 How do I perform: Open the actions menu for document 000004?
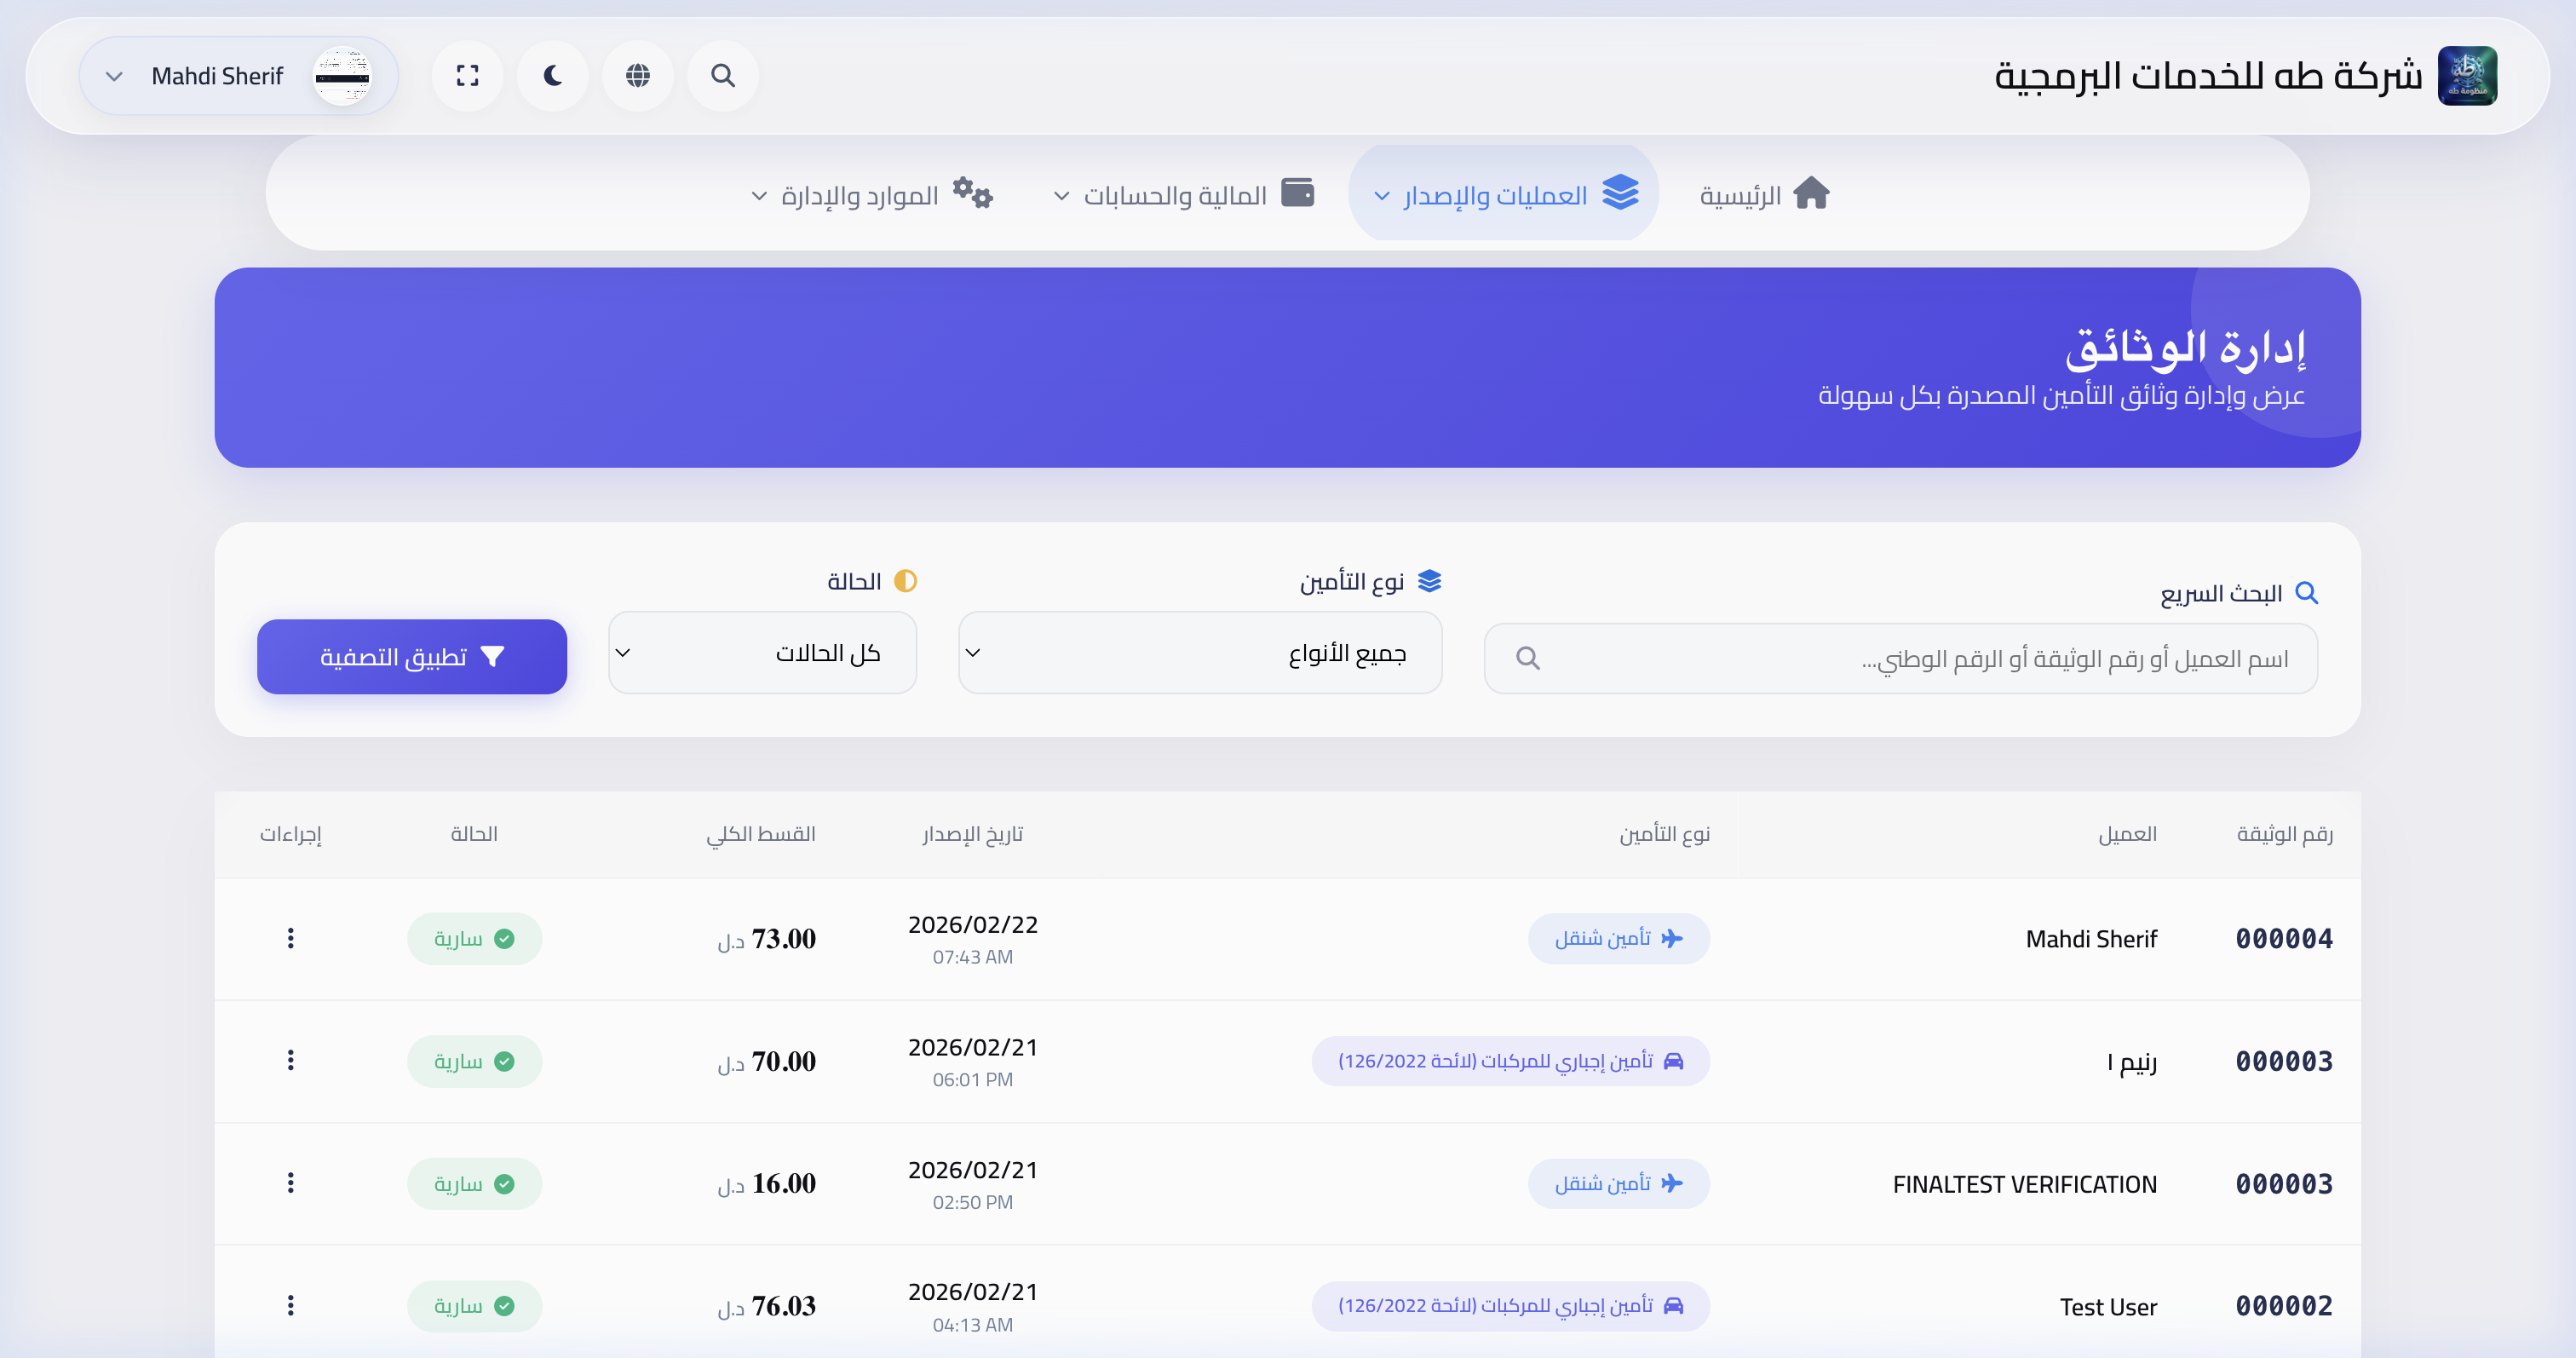click(291, 938)
